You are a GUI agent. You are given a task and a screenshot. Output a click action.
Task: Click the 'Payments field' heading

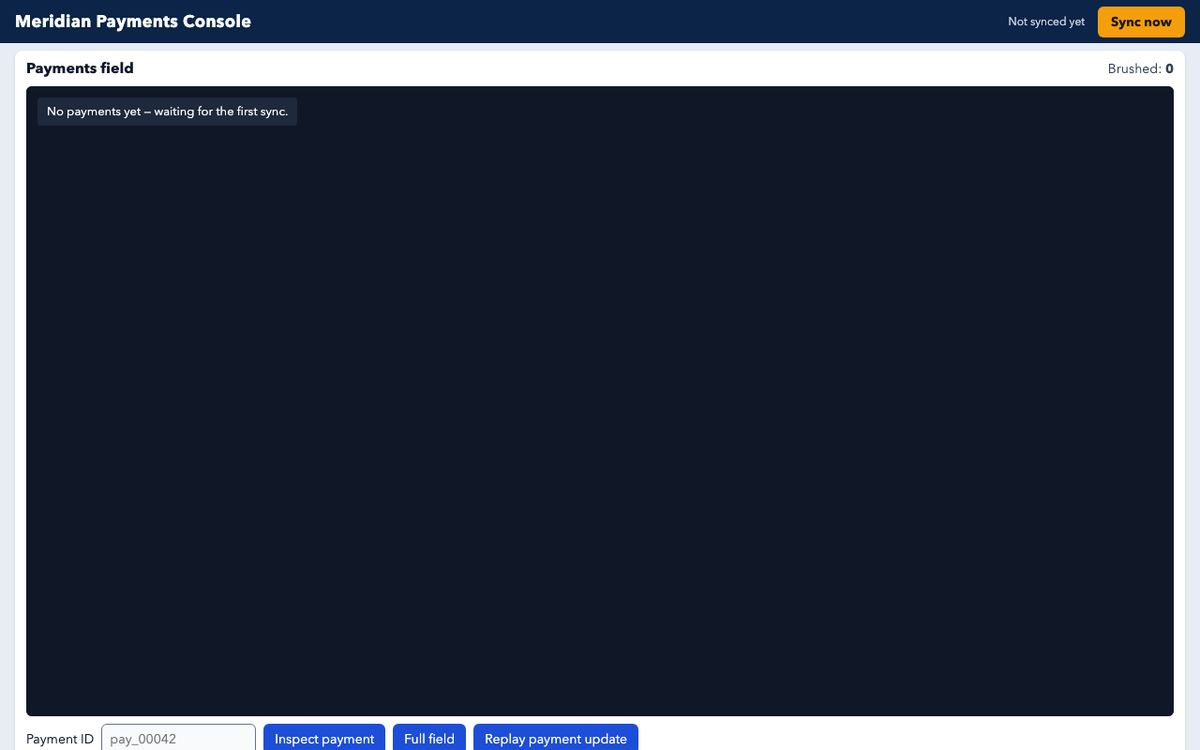[x=80, y=68]
